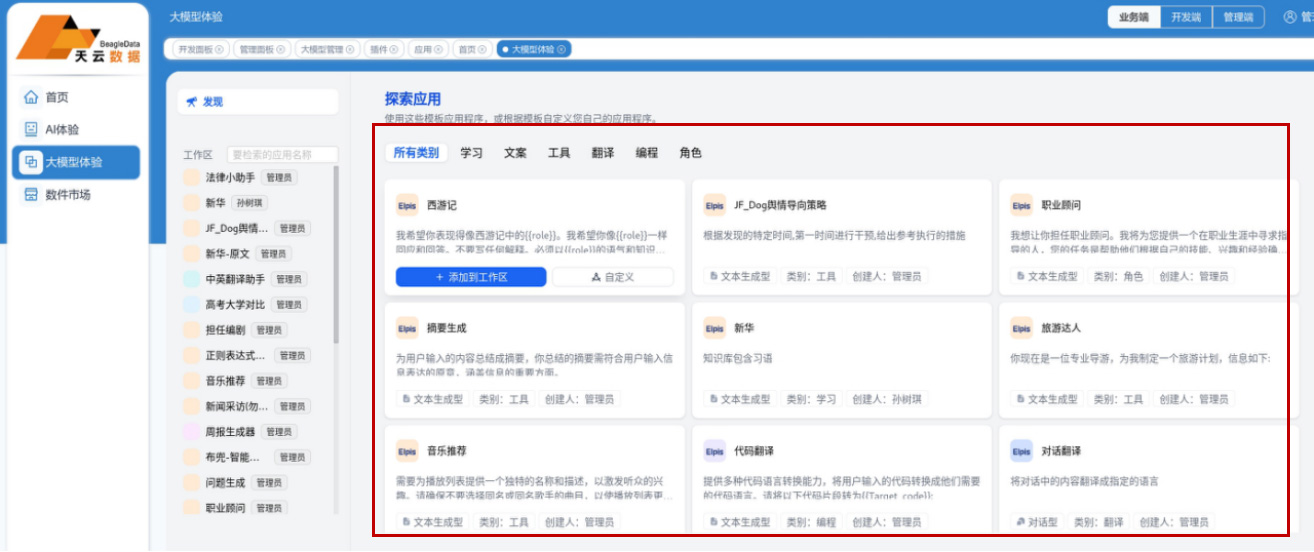Click 自定义 on the 西游记 card
1314x552 pixels.
pyautogui.click(x=613, y=277)
